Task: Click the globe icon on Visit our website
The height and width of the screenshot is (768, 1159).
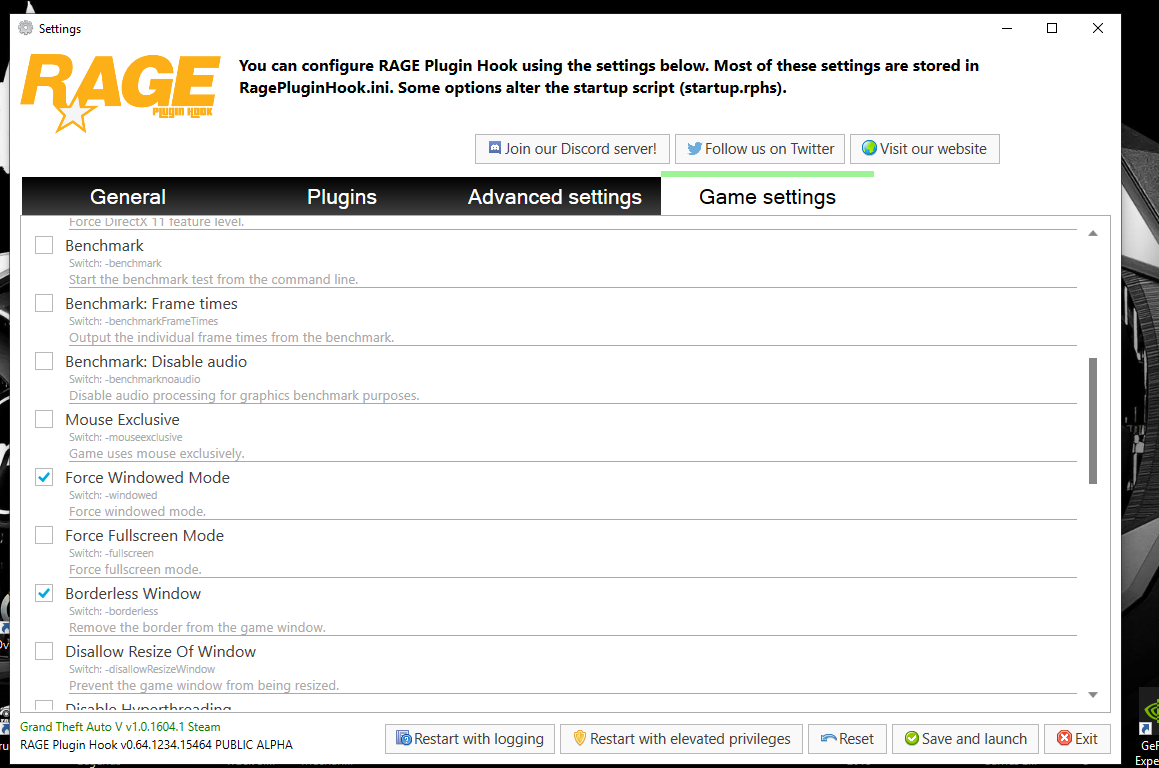Action: click(869, 148)
